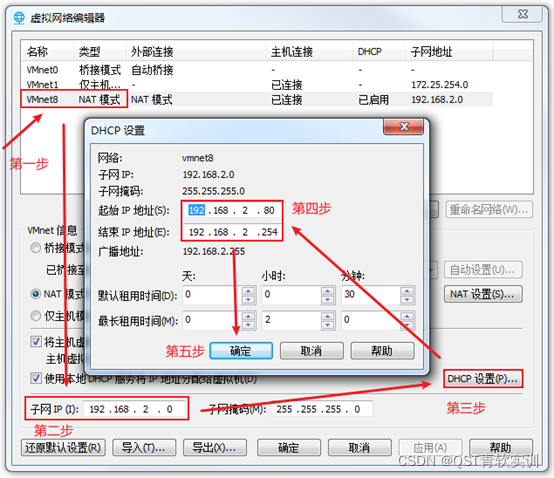Click the 子网 IP (I) input field
The height and width of the screenshot is (478, 554).
pyautogui.click(x=134, y=409)
